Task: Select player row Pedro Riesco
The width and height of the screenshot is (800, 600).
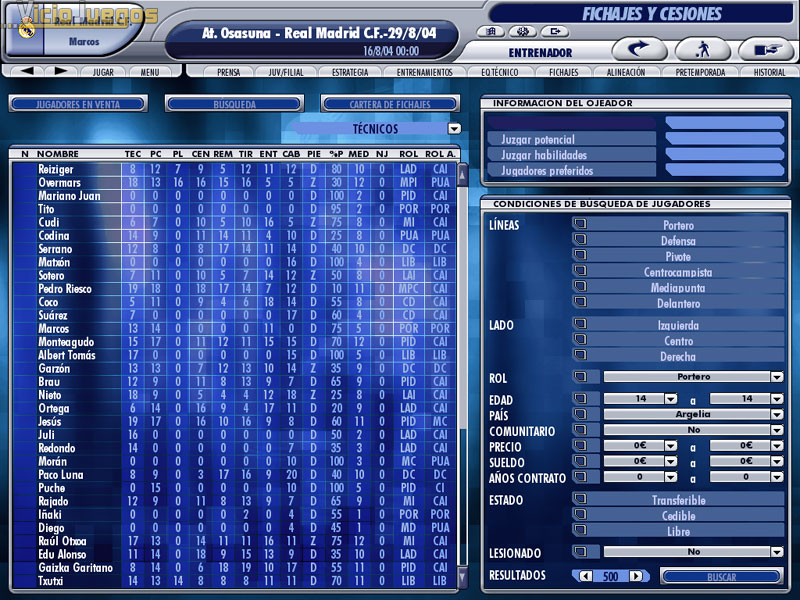Action: pos(234,289)
